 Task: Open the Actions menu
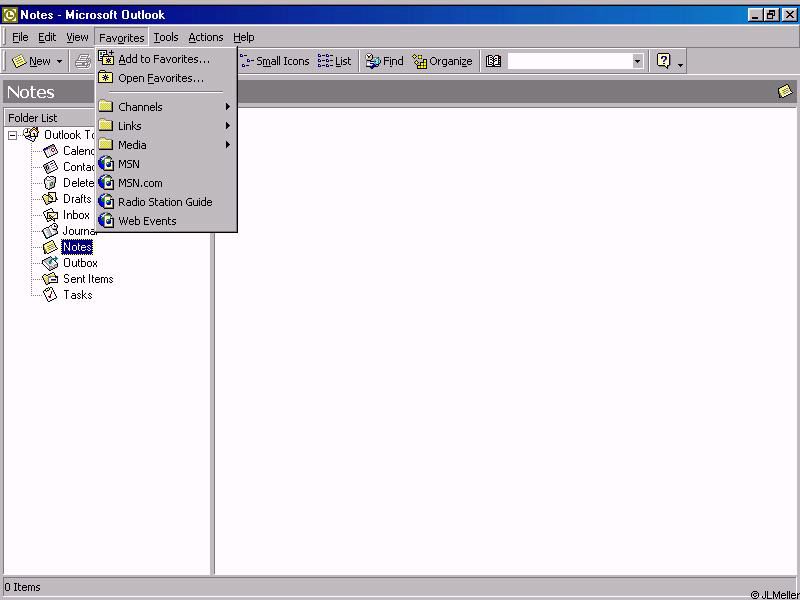click(206, 37)
